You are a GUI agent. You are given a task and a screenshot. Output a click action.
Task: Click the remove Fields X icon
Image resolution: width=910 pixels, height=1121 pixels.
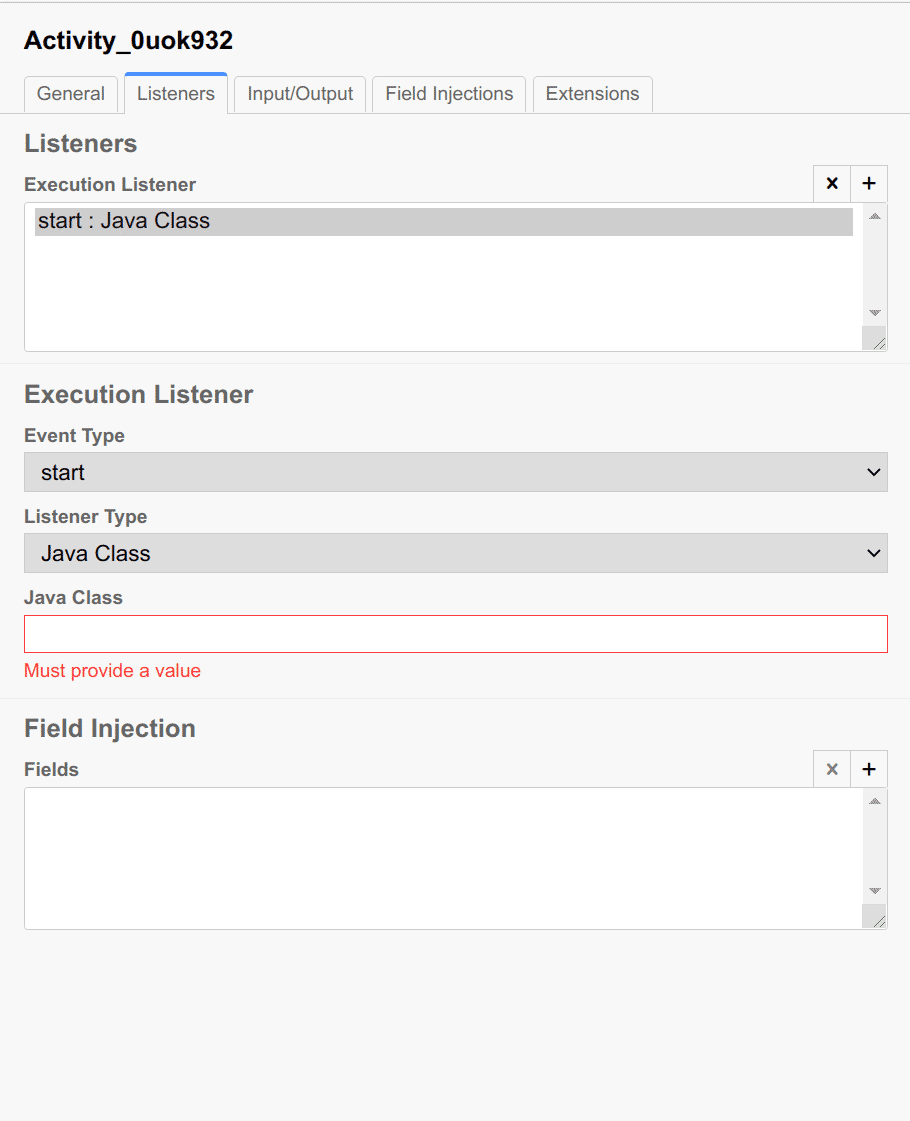pos(832,769)
